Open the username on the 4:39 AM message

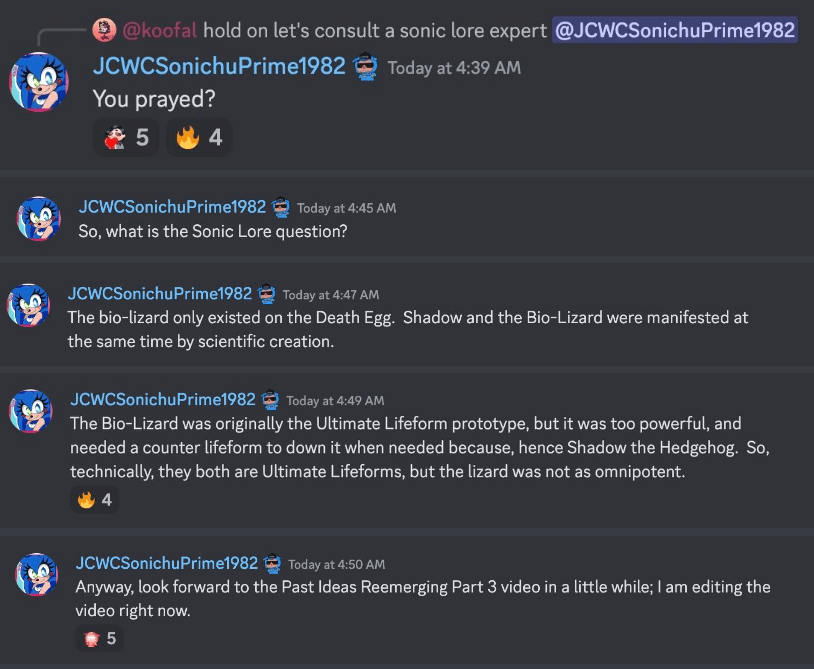[x=219, y=67]
